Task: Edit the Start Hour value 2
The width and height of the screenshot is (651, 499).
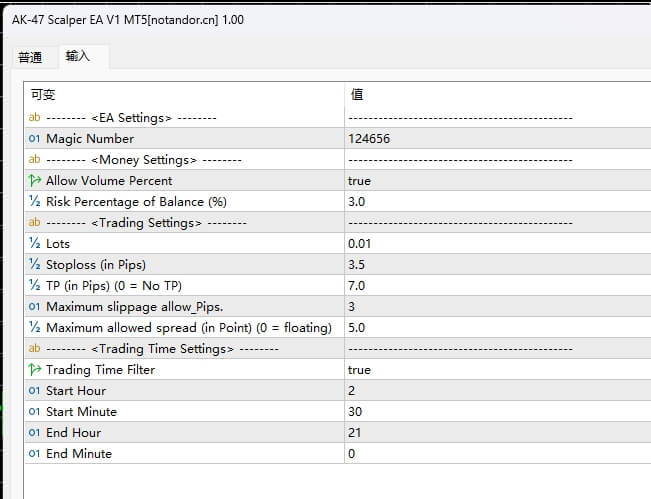Action: pyautogui.click(x=352, y=391)
